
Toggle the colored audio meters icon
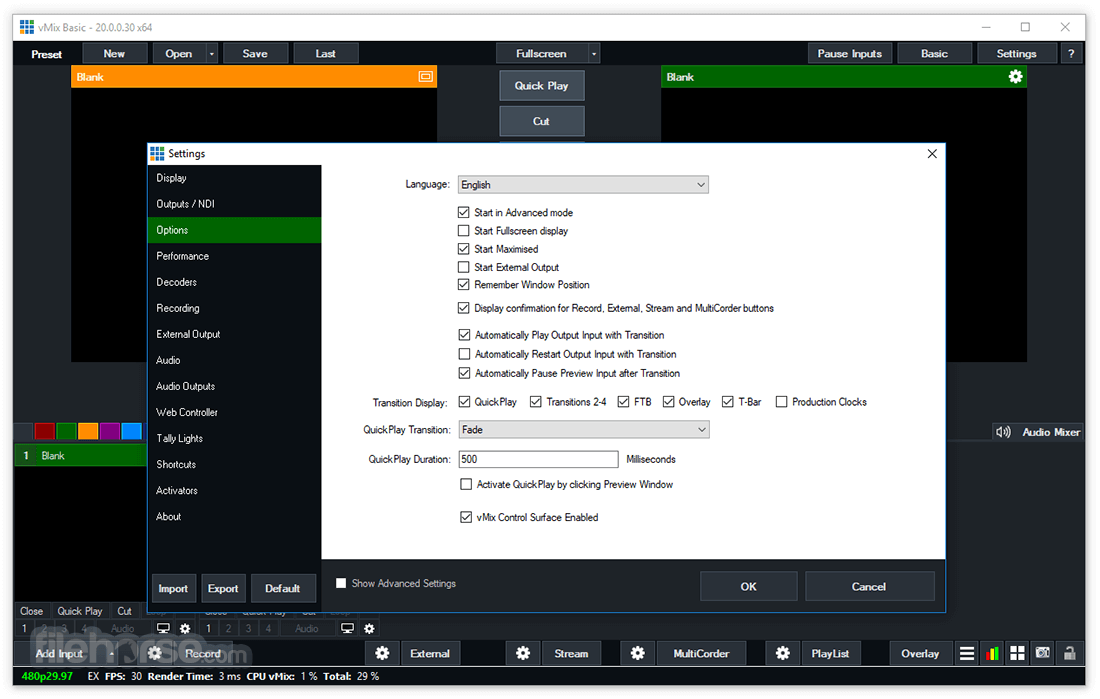click(992, 653)
